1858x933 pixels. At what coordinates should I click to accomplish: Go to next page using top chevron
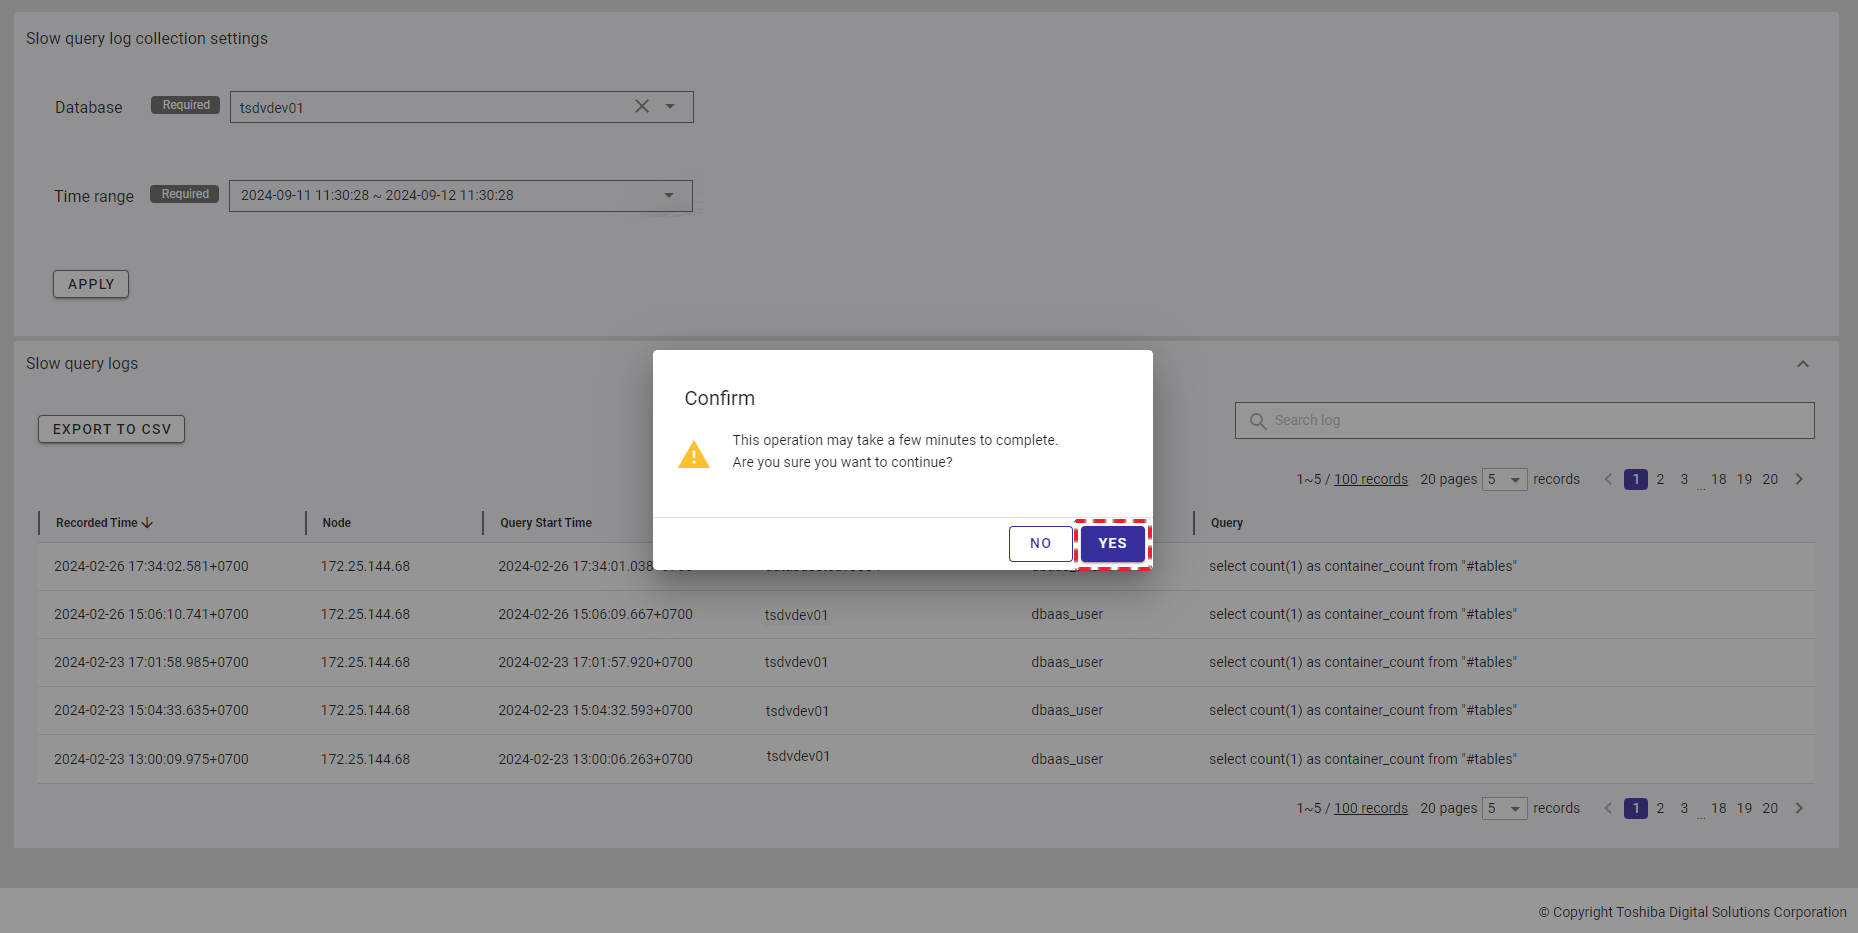point(1799,480)
